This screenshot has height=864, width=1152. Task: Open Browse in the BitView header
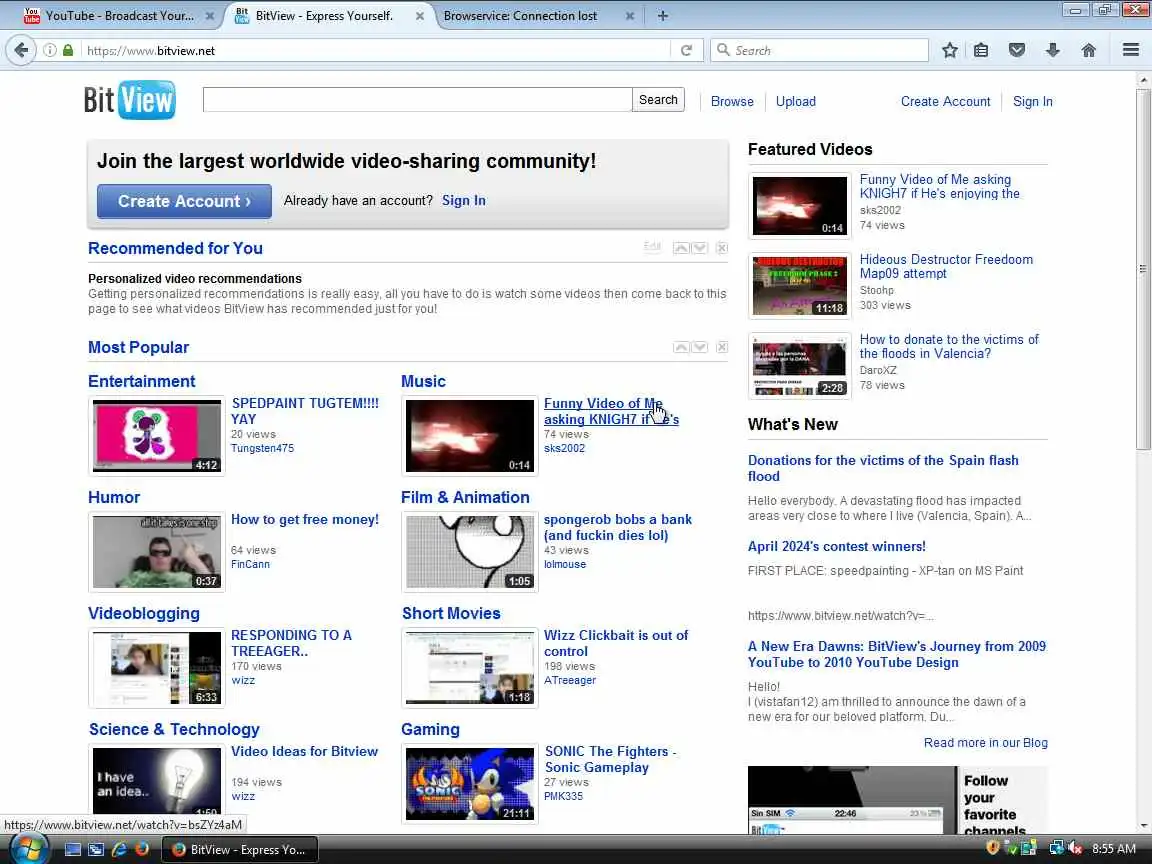[x=732, y=101]
